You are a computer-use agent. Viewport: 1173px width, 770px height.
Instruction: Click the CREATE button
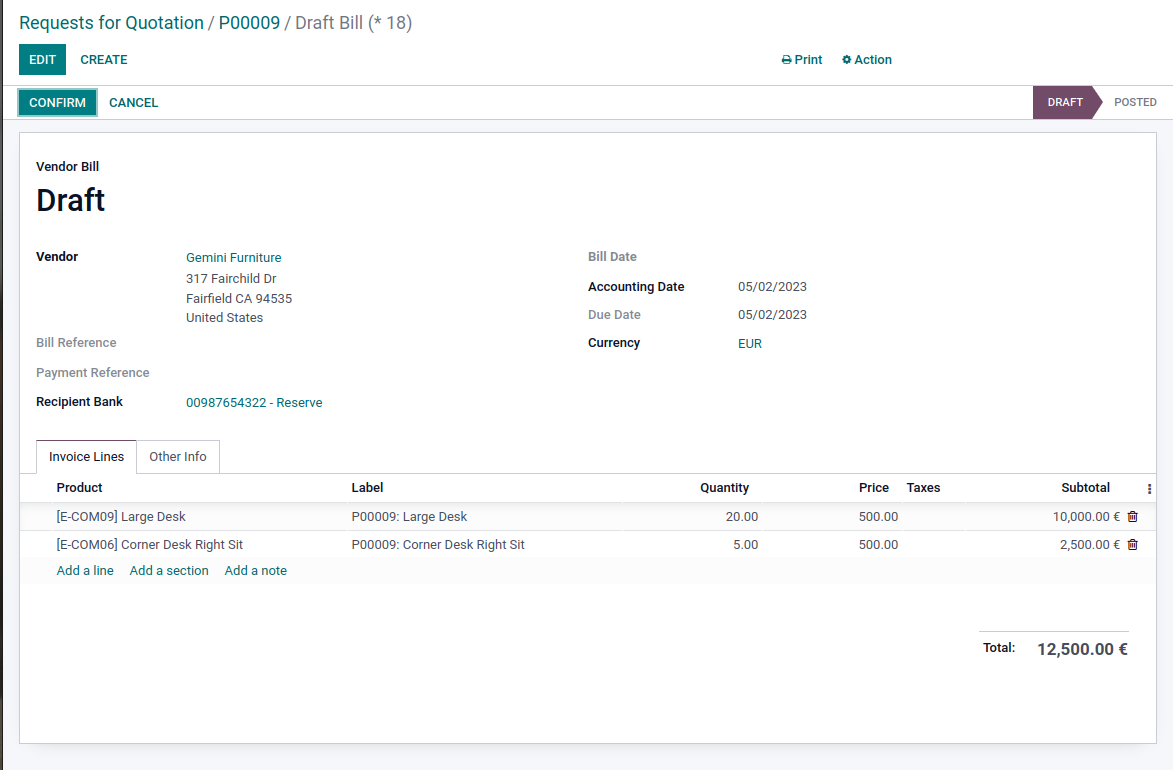point(104,60)
